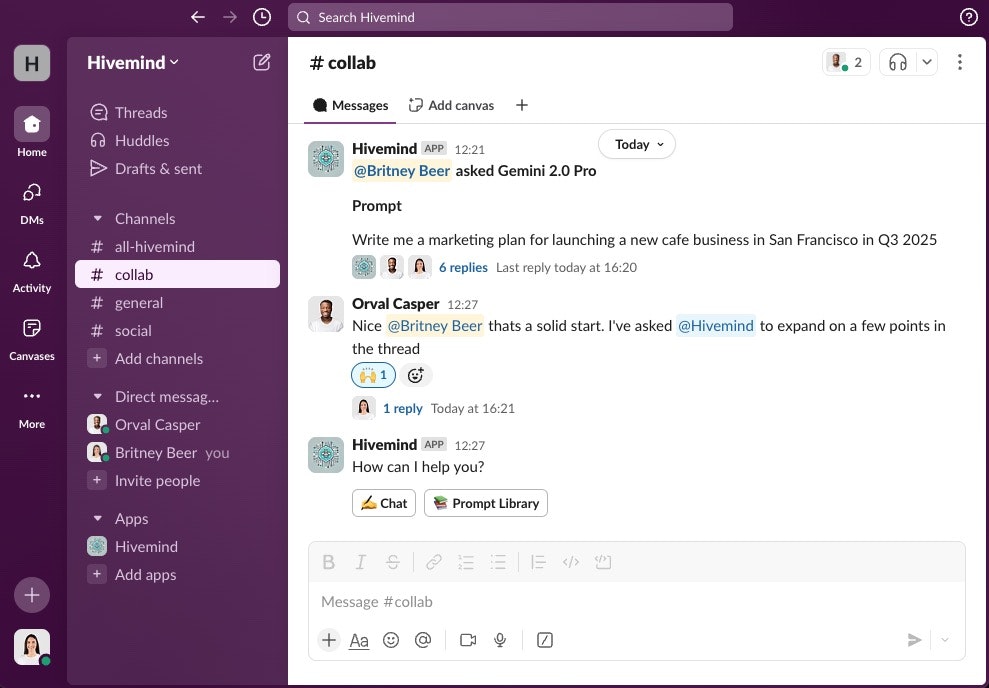Toggle italic formatting in composer
Image resolution: width=989 pixels, height=688 pixels.
pos(360,562)
